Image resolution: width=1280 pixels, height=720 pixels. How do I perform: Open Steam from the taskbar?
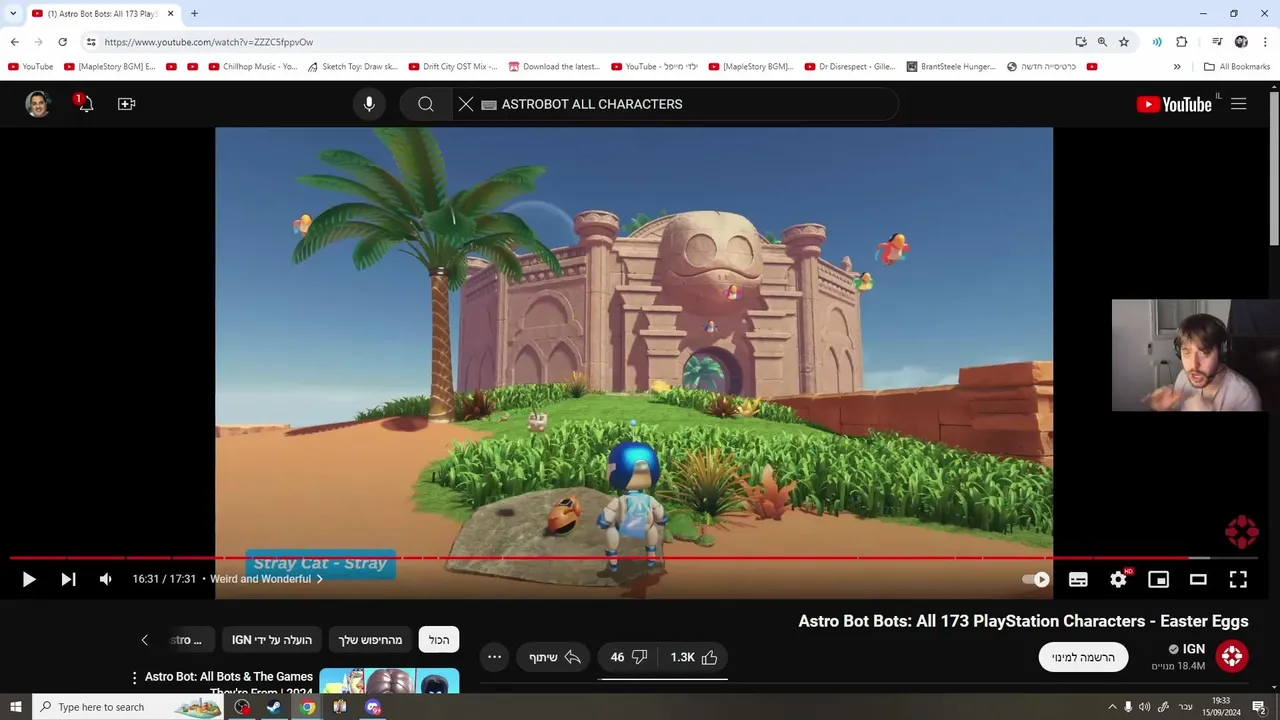point(273,707)
